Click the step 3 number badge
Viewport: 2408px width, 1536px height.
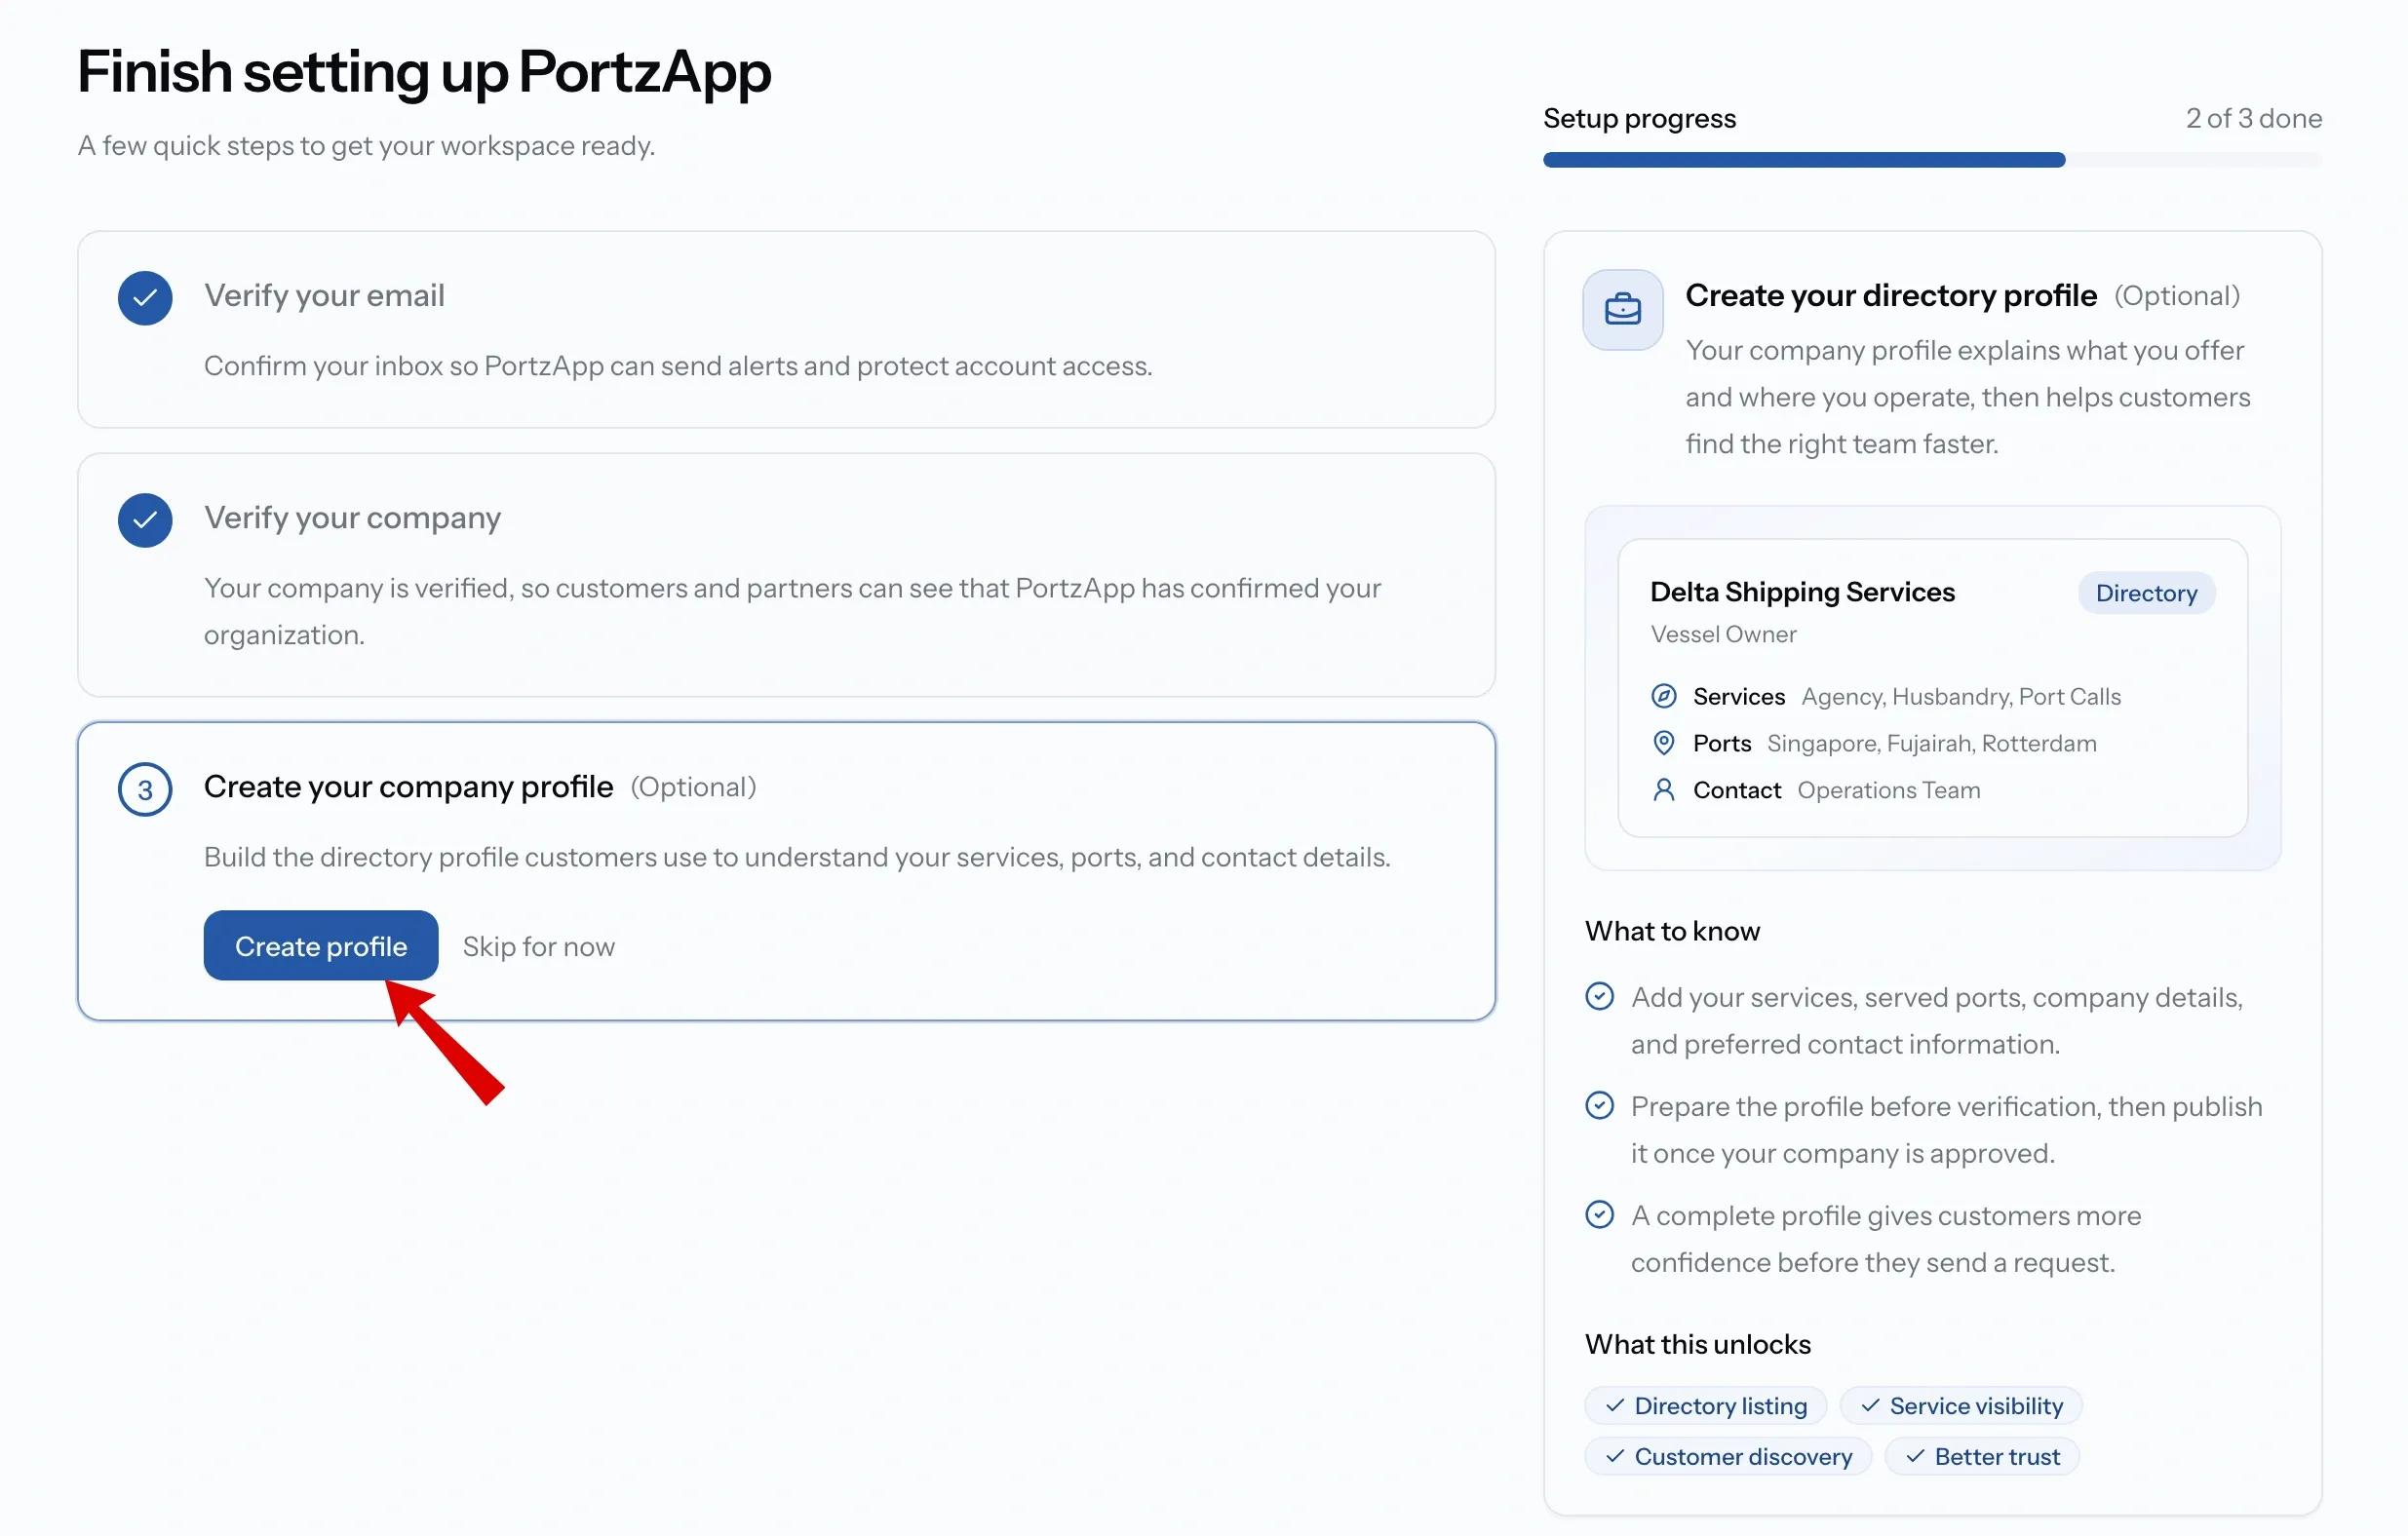pos(145,790)
